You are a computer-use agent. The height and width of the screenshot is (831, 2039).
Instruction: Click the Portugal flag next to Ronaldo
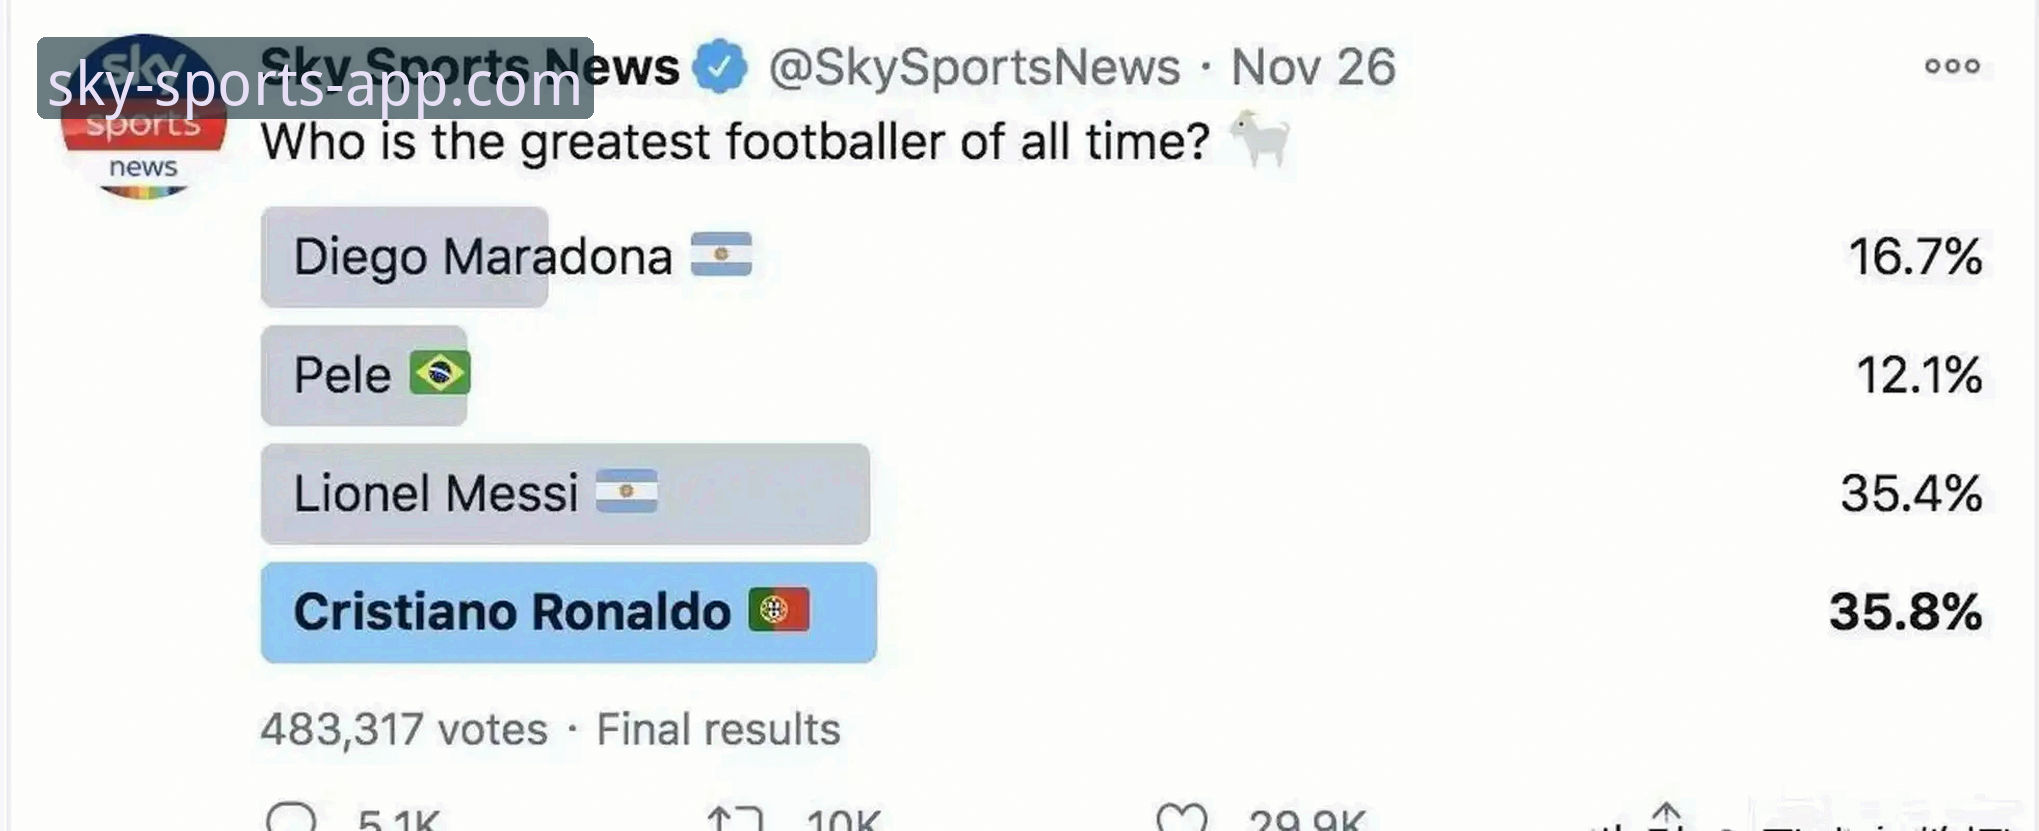coord(779,610)
